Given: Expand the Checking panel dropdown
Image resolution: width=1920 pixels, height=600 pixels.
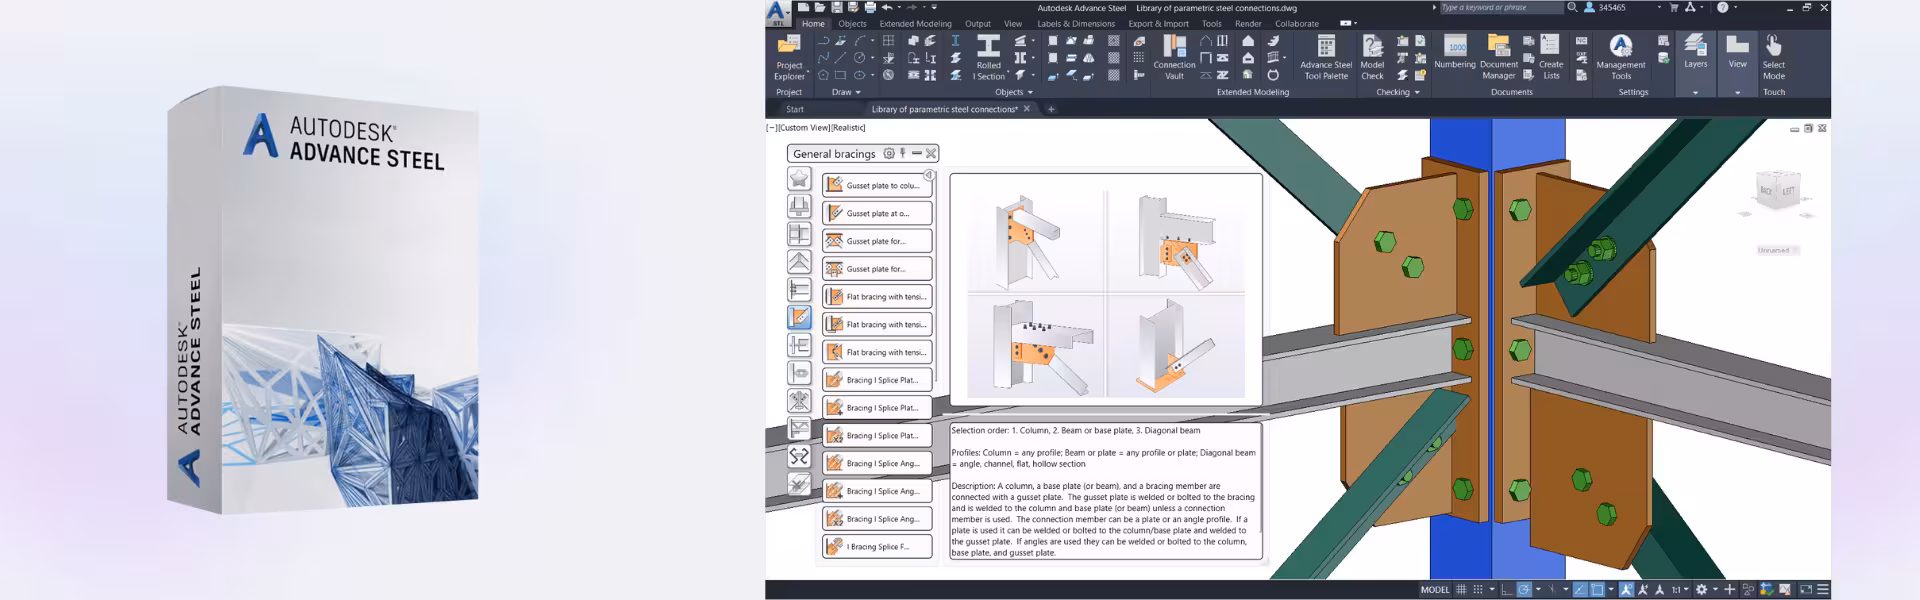Looking at the screenshot, I should click(x=1398, y=92).
